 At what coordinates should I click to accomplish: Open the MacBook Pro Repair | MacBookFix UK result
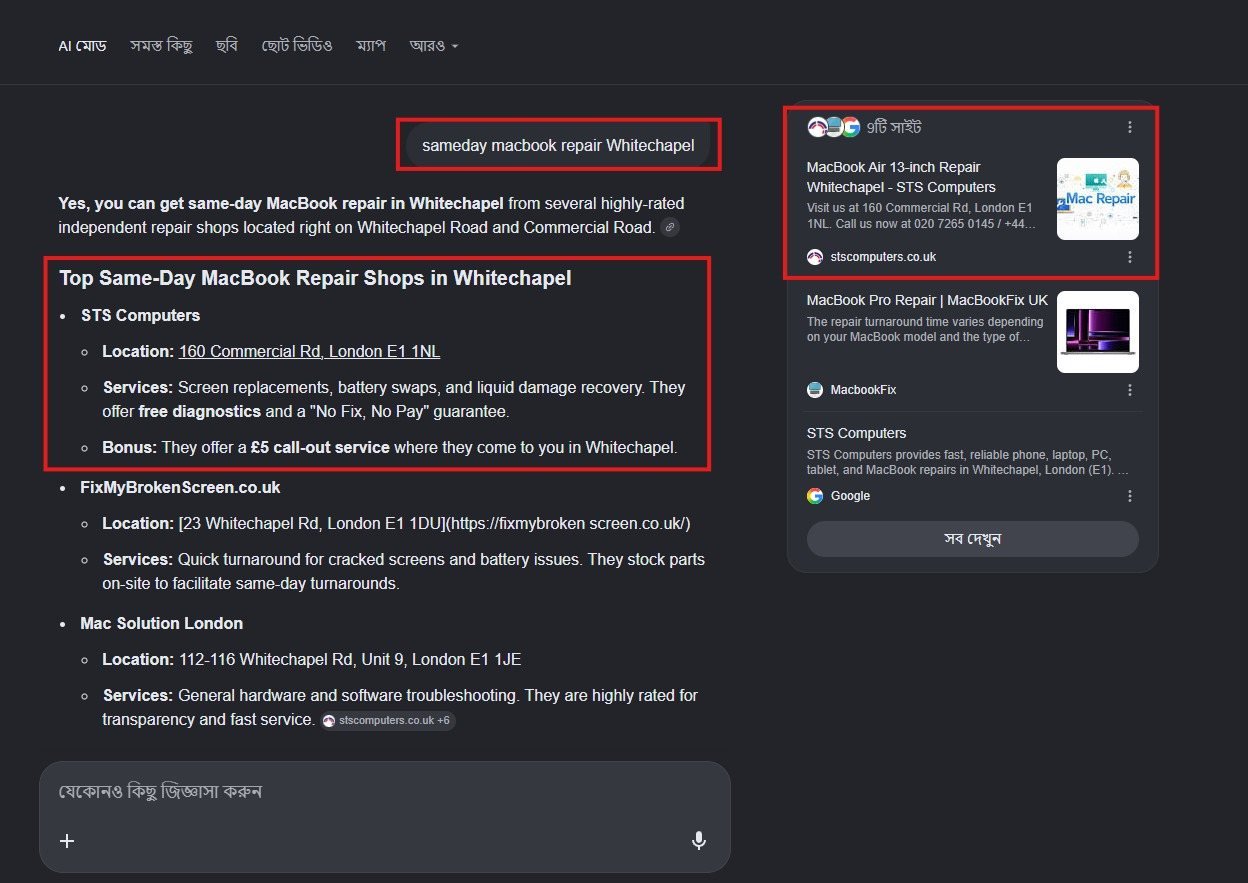tap(927, 300)
